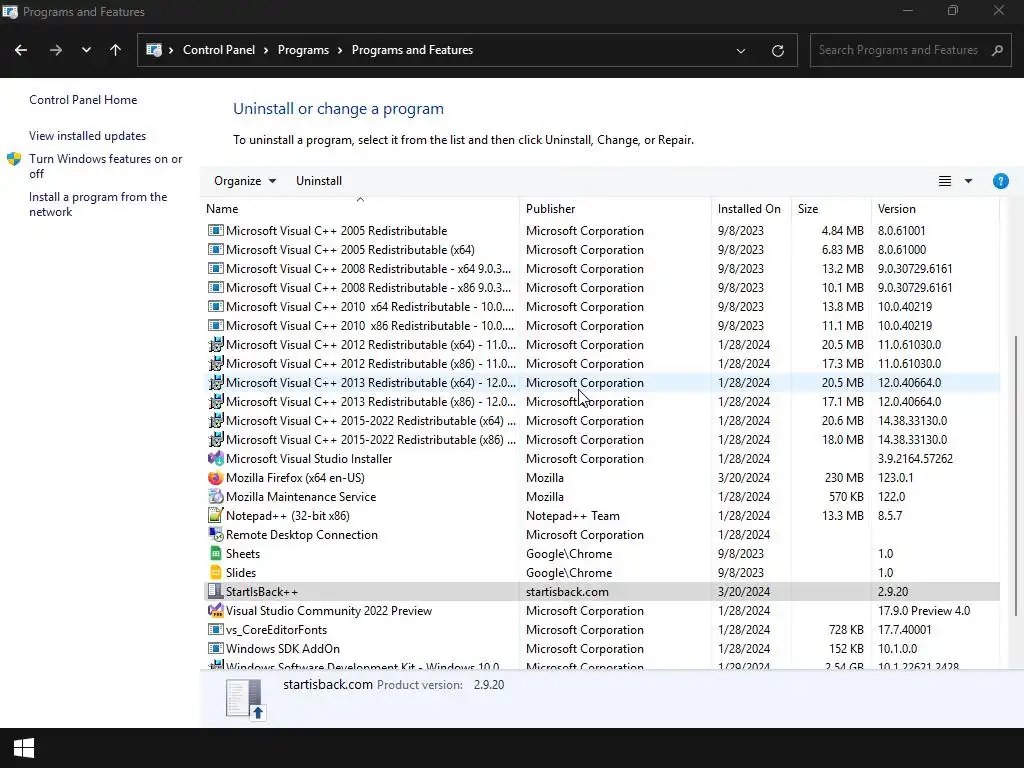
Task: Click the Notepad++ icon
Action: [x=215, y=515]
